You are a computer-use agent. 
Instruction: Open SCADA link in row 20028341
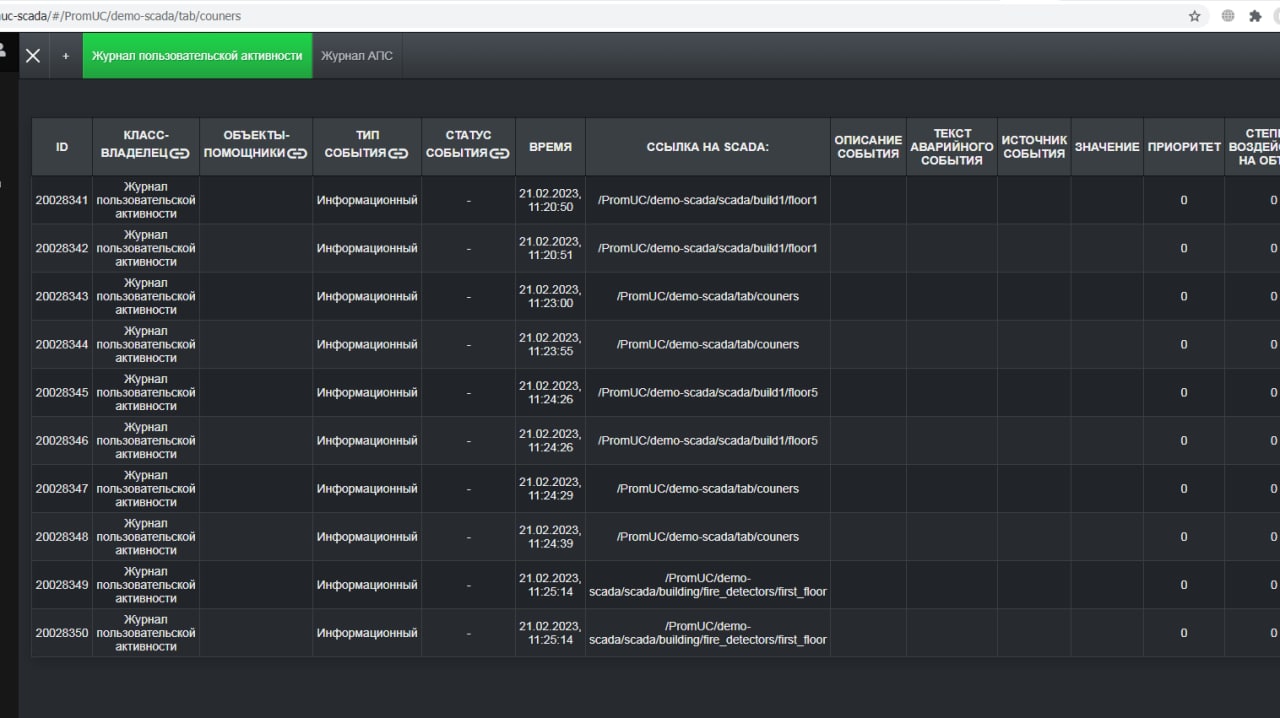(707, 200)
